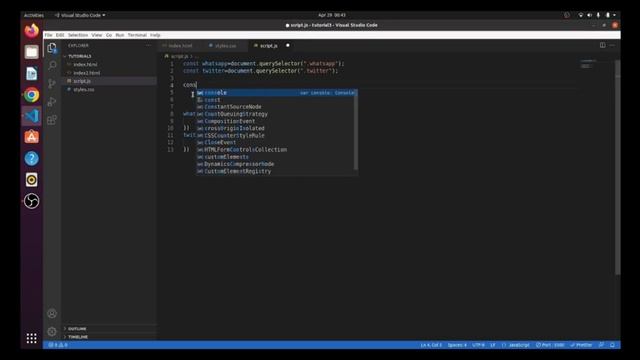Launch Firefox from the Ubuntu dock
The image size is (640, 360).
click(x=31, y=31)
